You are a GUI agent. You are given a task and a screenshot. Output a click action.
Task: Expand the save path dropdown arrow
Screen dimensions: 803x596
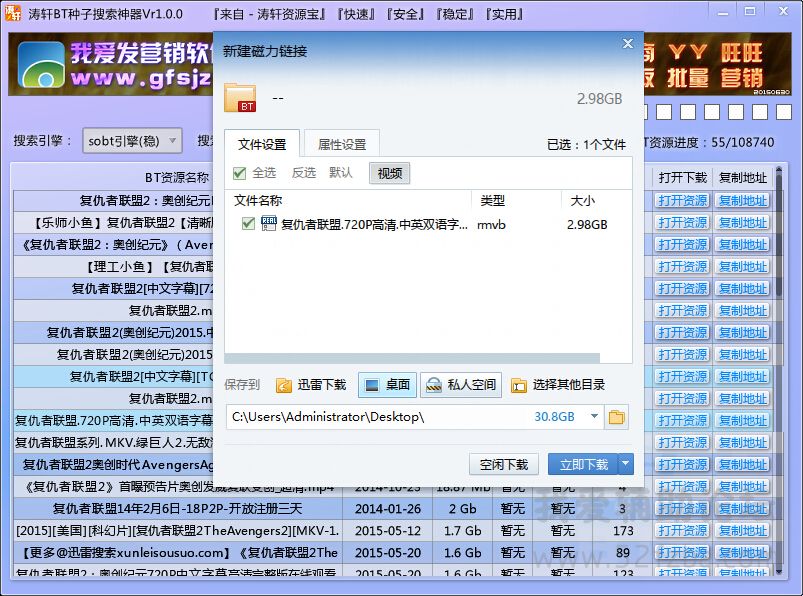[594, 417]
